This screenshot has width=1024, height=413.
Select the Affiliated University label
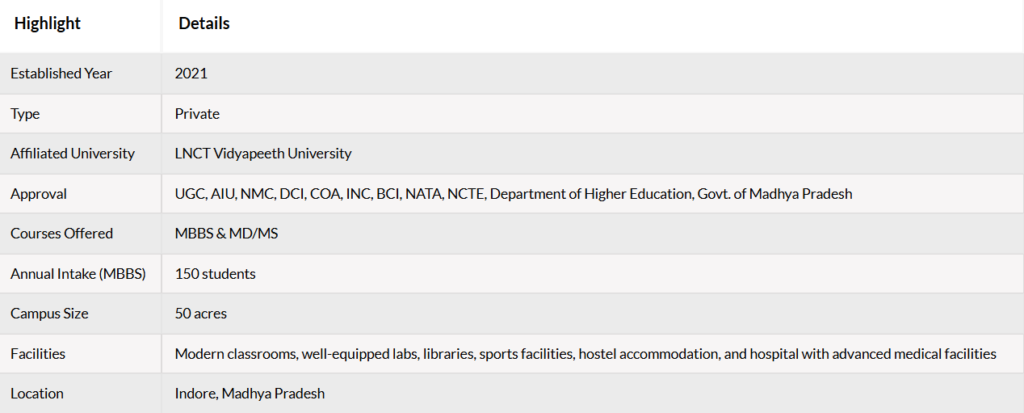[x=72, y=154]
